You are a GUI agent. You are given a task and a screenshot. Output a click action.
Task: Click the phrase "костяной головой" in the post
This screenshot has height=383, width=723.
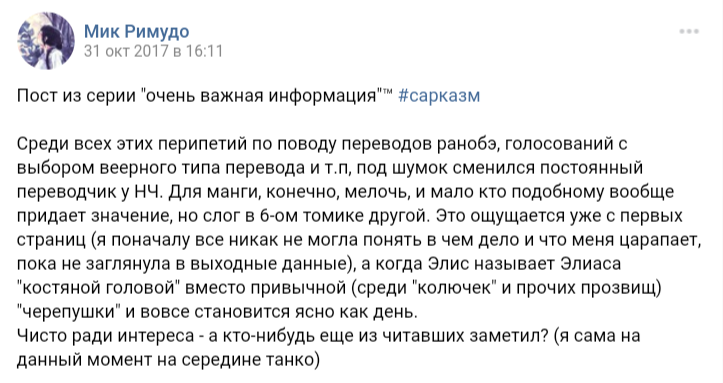pos(98,288)
